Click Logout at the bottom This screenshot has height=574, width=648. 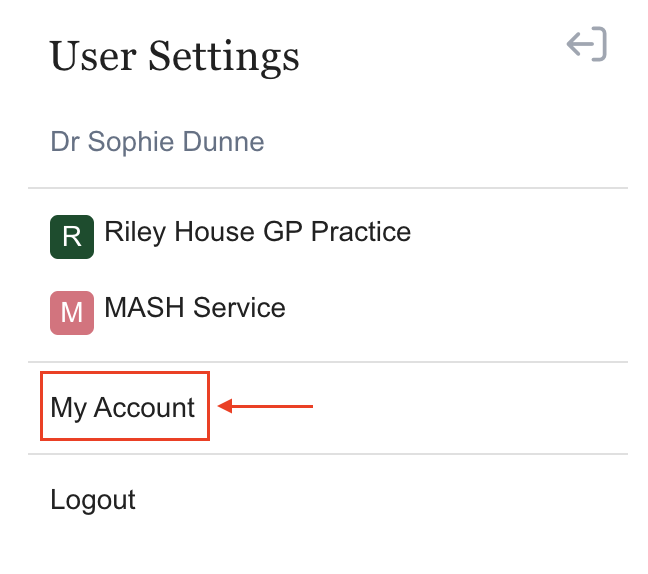point(93,499)
